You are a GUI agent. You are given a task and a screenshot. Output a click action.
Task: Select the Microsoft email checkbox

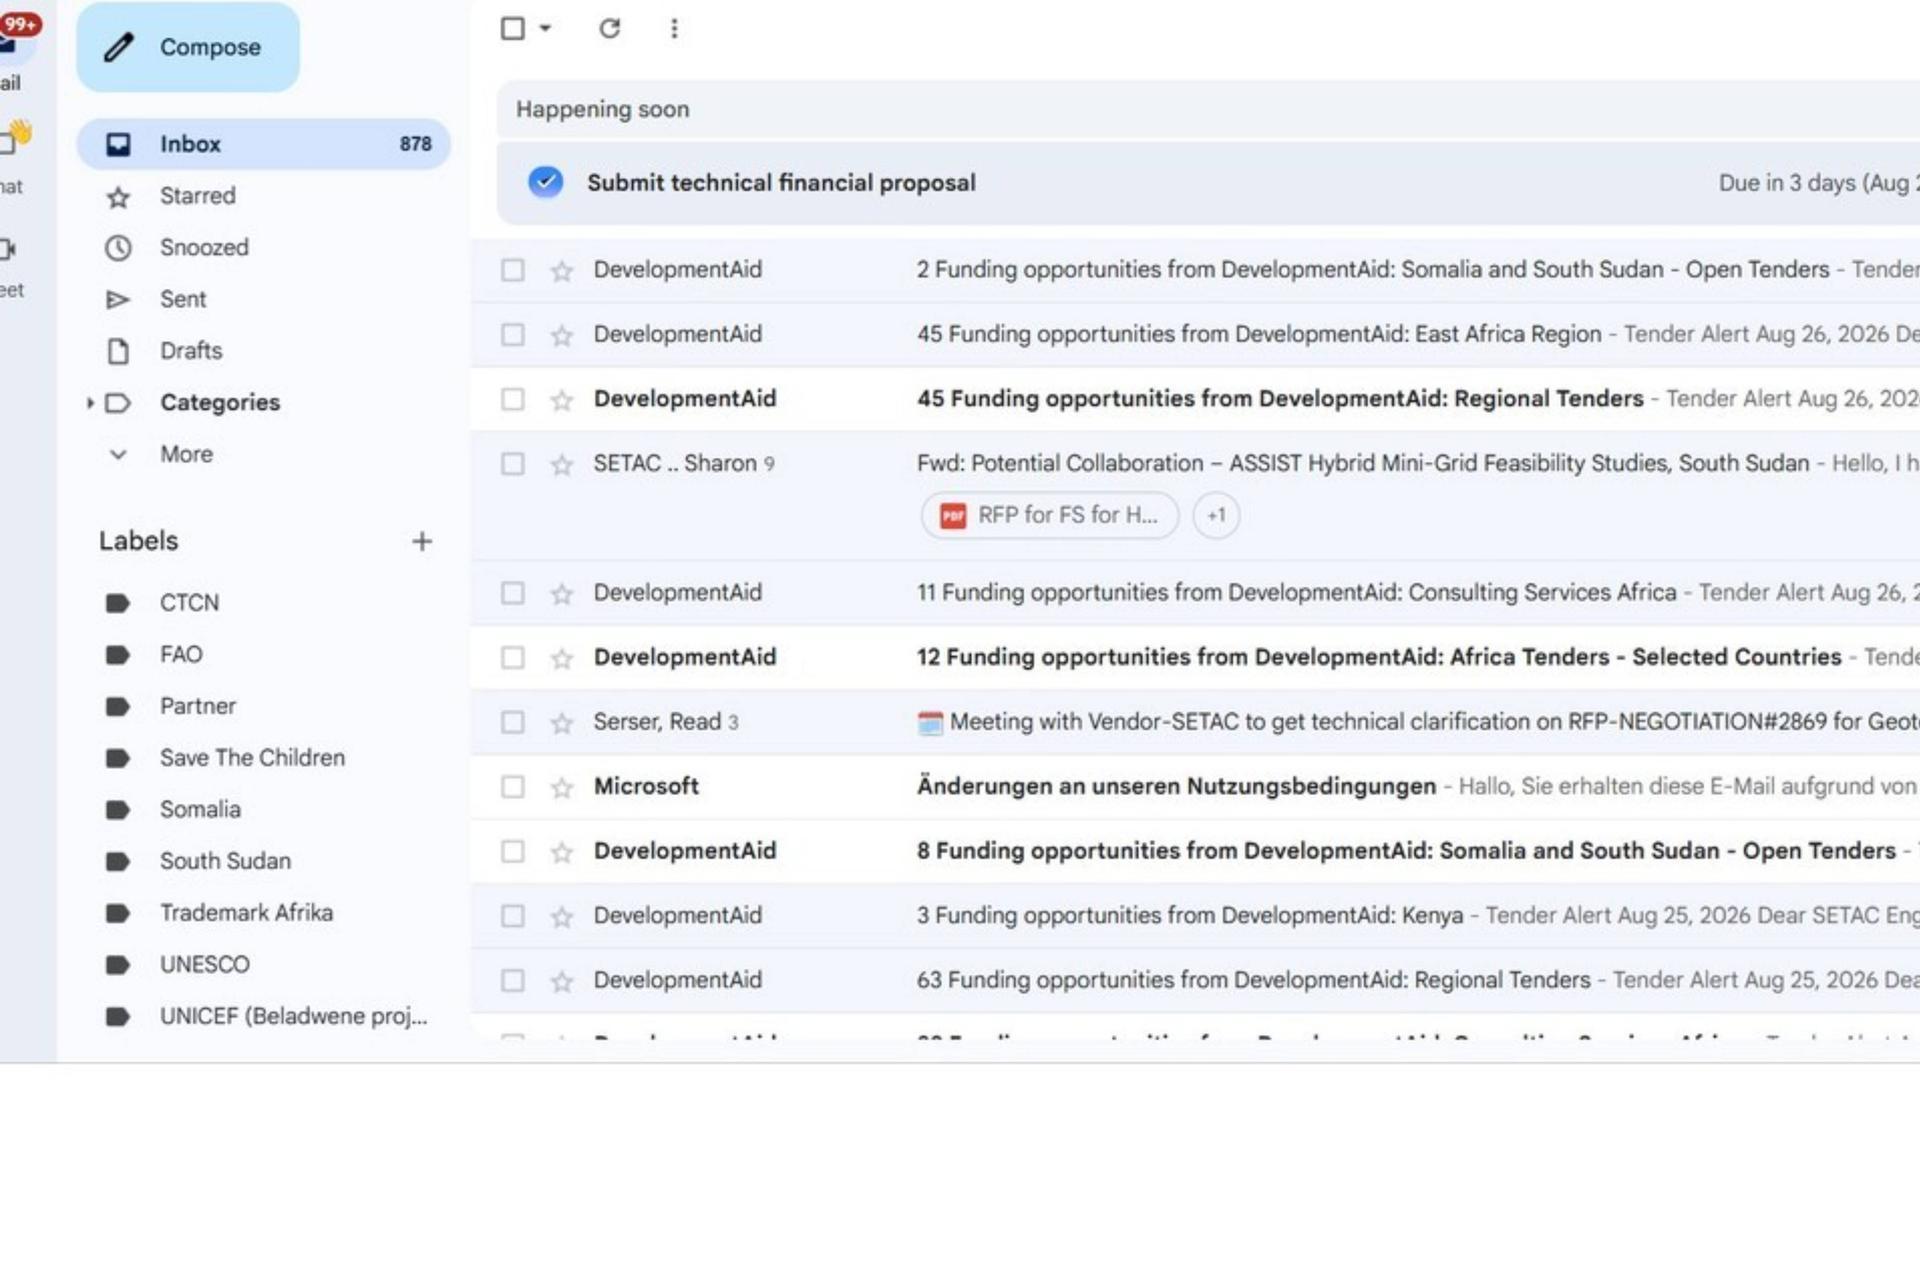click(x=513, y=787)
